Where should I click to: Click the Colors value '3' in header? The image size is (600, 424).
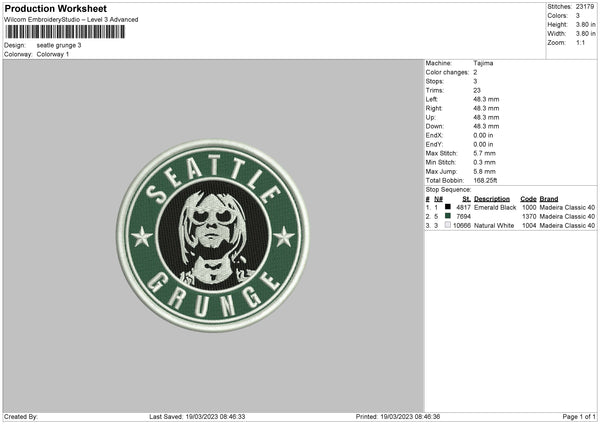coord(577,16)
